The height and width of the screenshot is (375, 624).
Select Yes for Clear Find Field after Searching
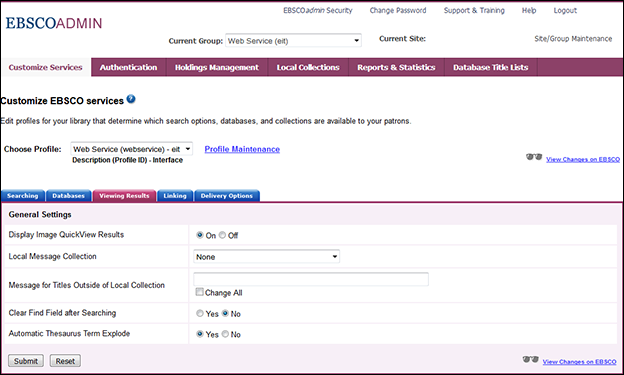click(x=200, y=313)
